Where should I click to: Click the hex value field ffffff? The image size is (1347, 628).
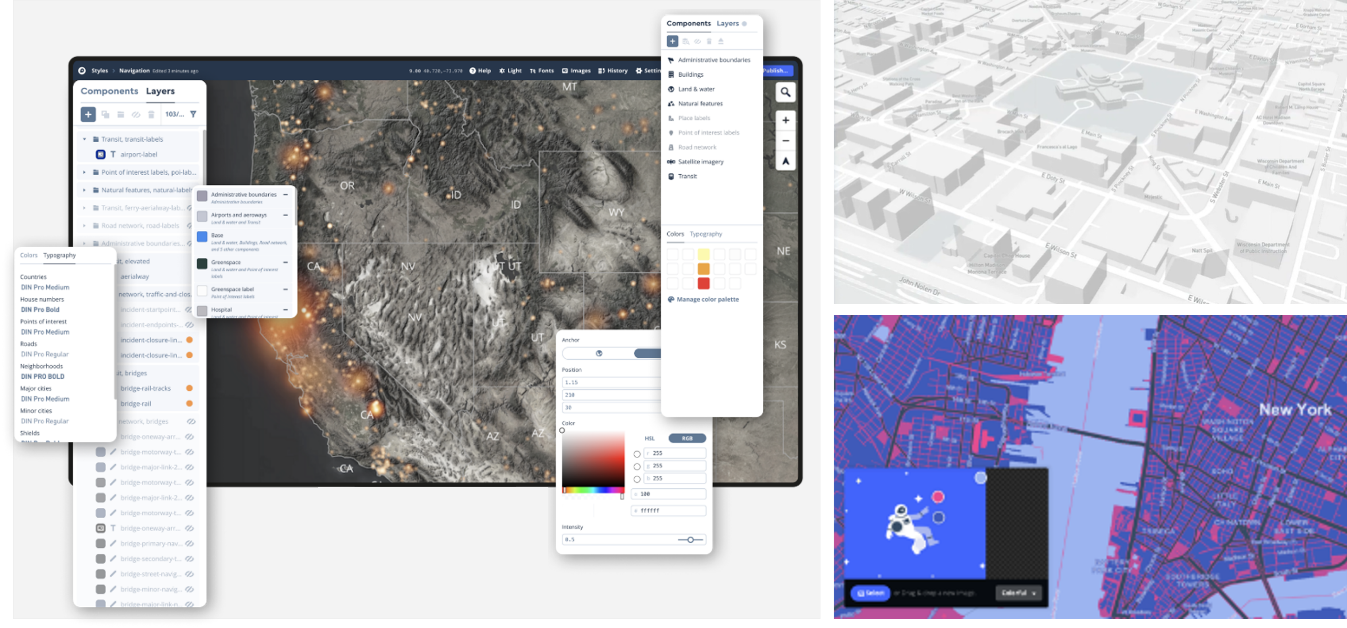668,511
